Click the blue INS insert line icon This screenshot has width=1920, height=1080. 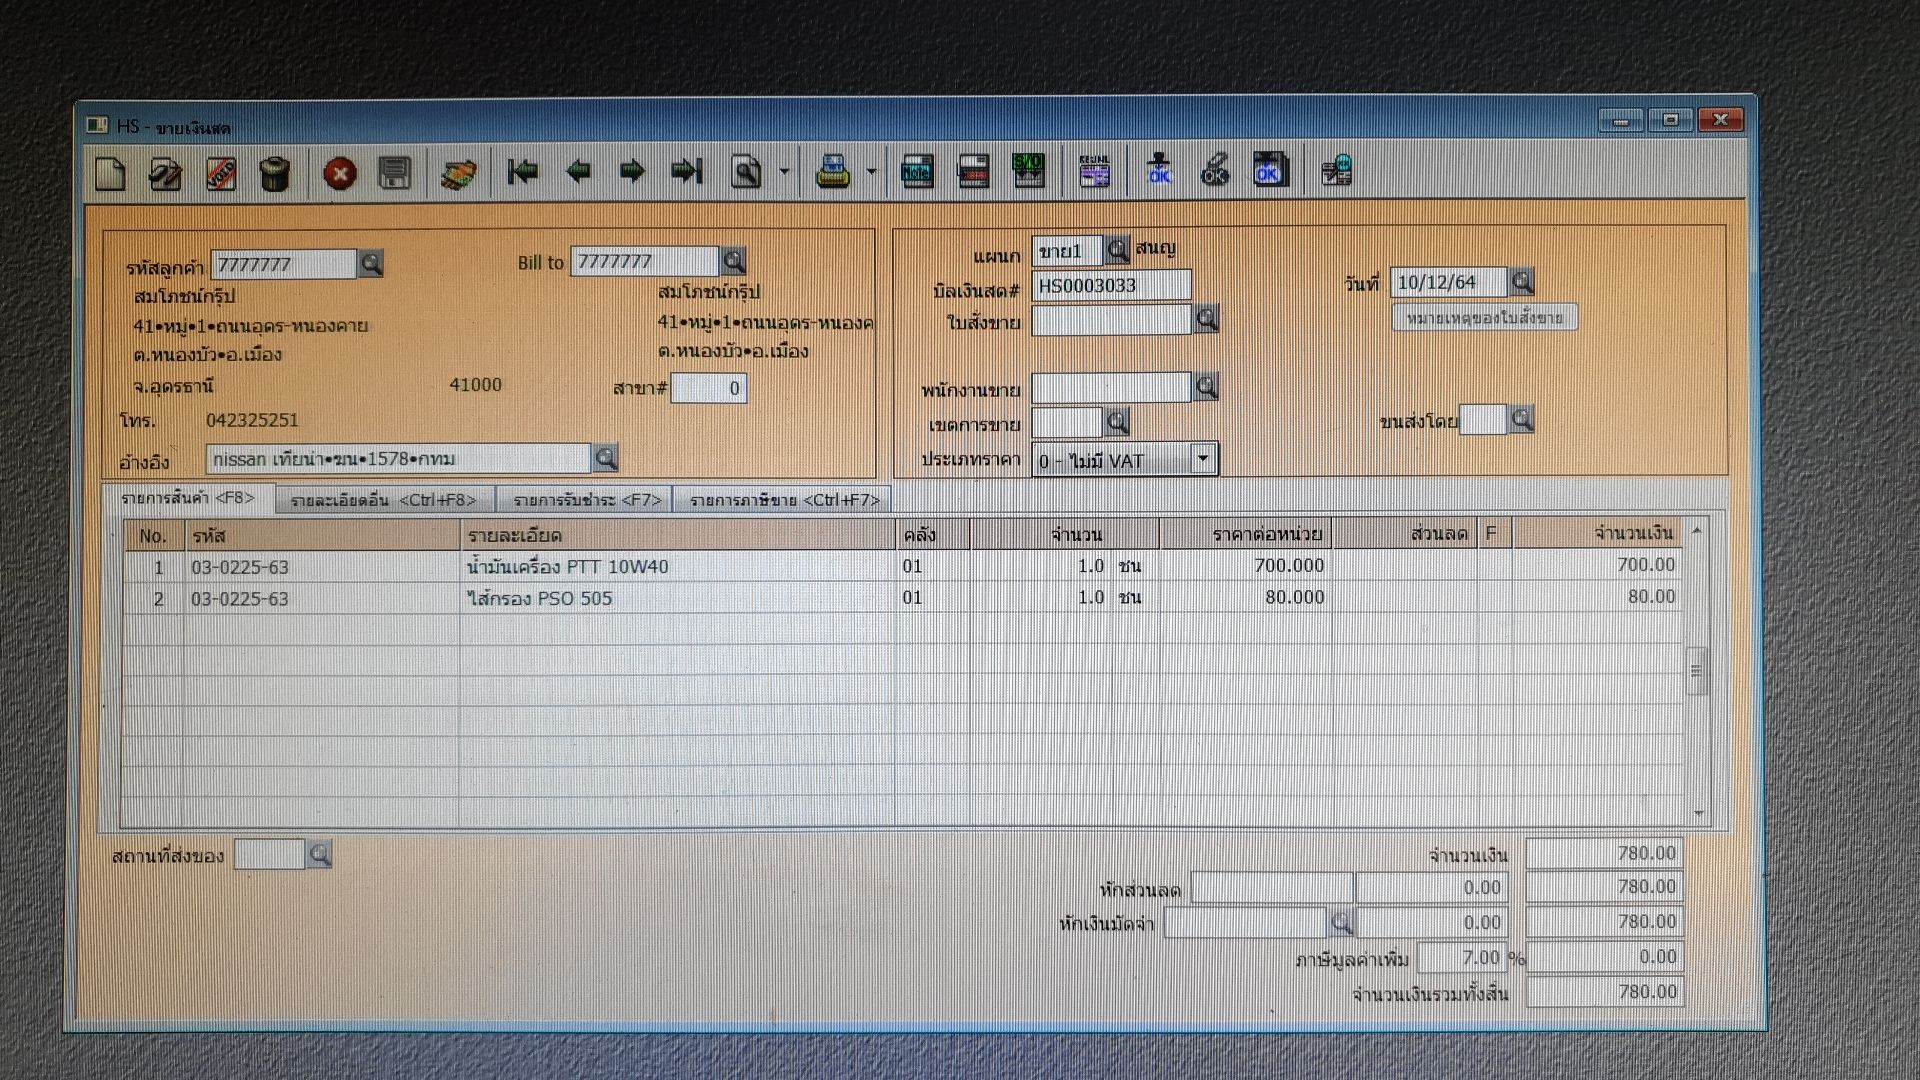917,172
